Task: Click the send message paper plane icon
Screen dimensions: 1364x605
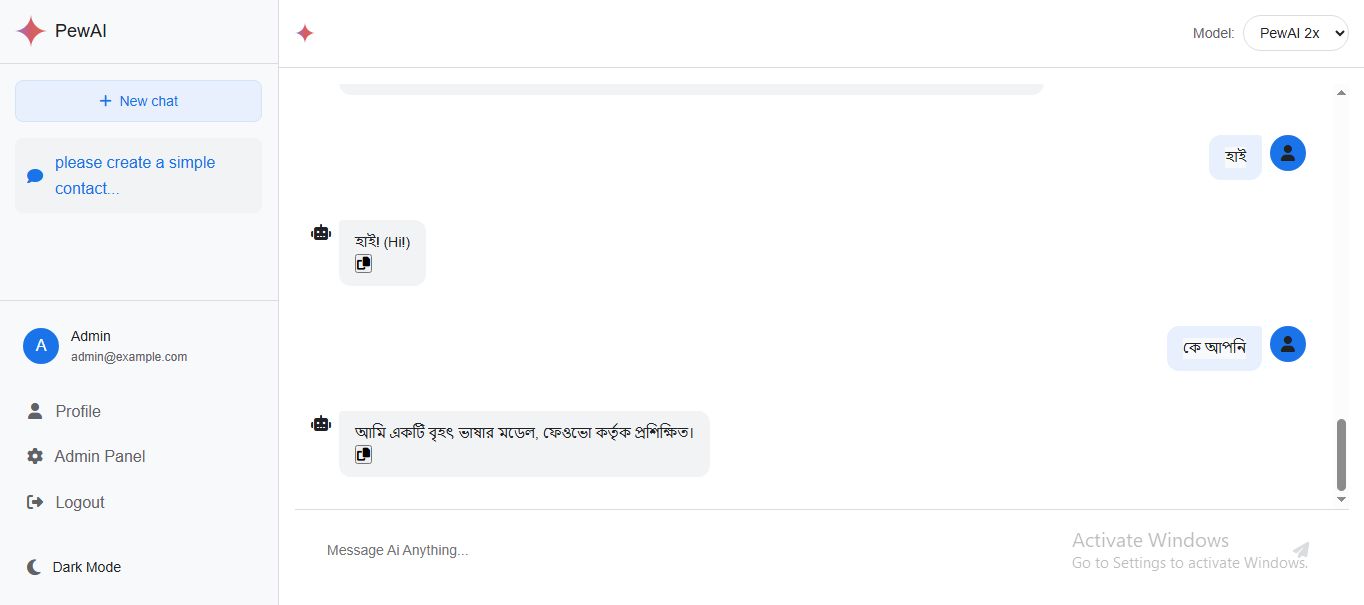Action: [x=1300, y=550]
